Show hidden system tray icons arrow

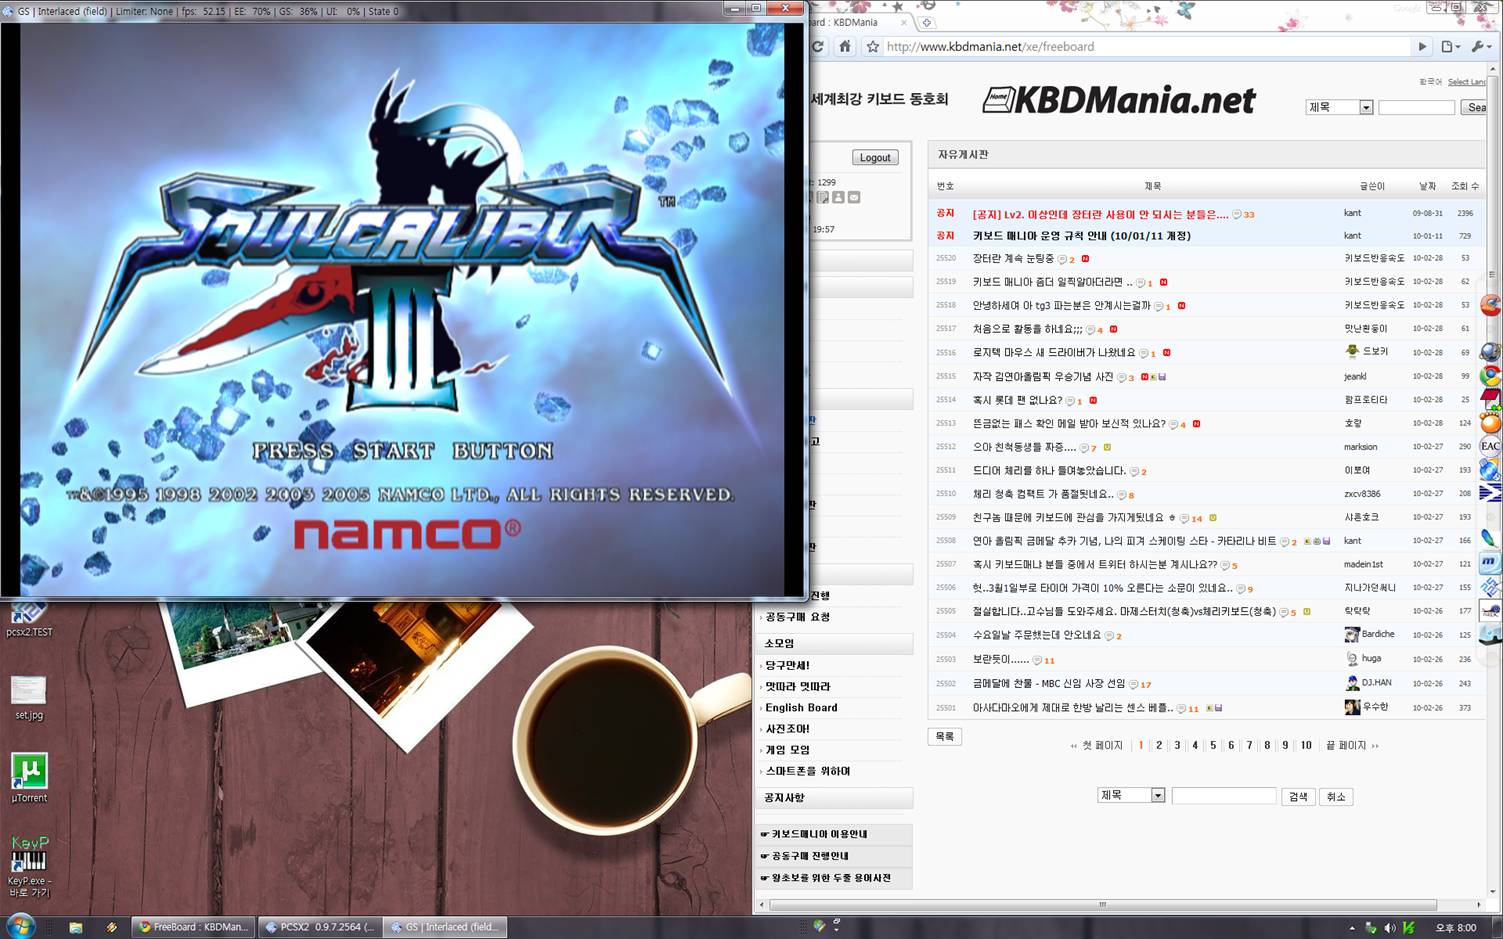[x=1352, y=928]
